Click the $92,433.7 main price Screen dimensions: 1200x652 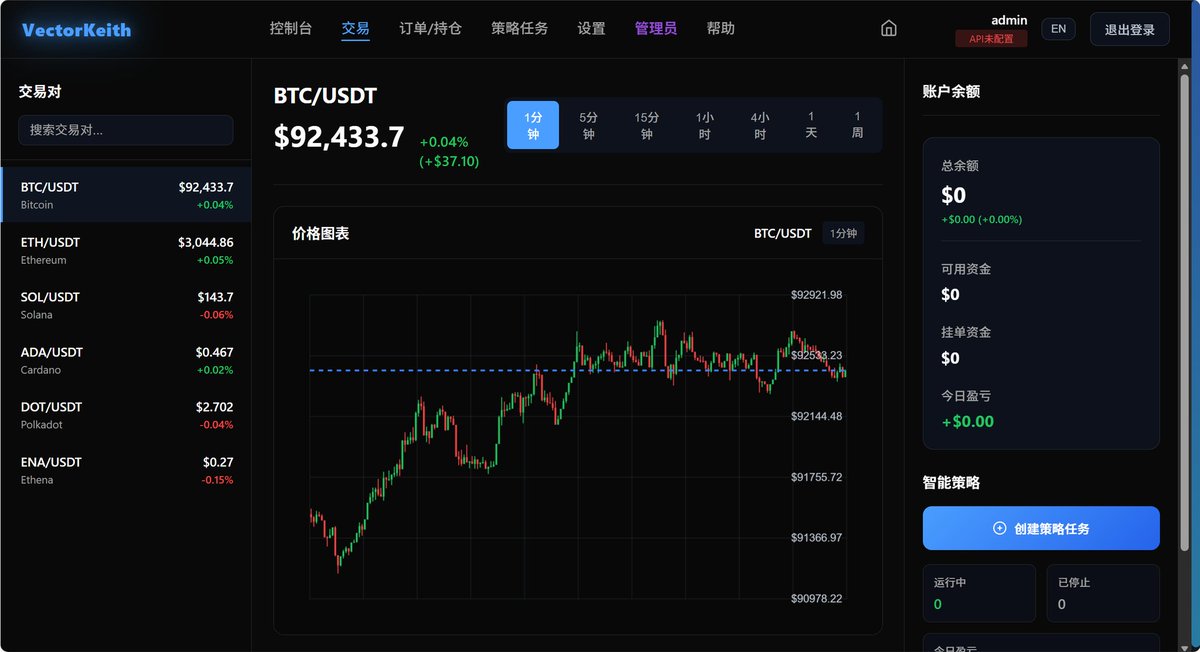click(x=339, y=137)
